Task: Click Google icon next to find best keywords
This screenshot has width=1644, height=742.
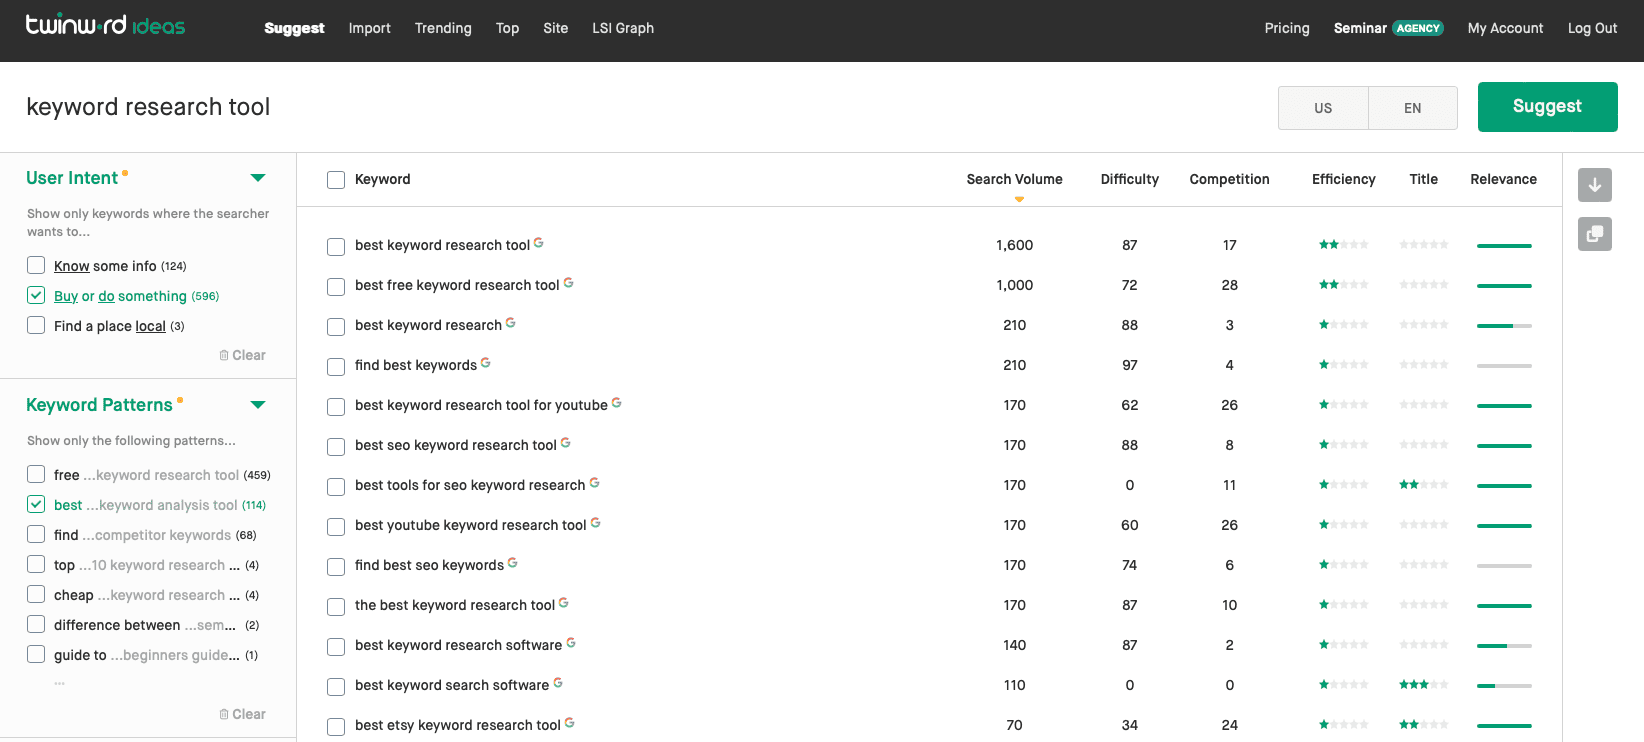Action: 486,362
